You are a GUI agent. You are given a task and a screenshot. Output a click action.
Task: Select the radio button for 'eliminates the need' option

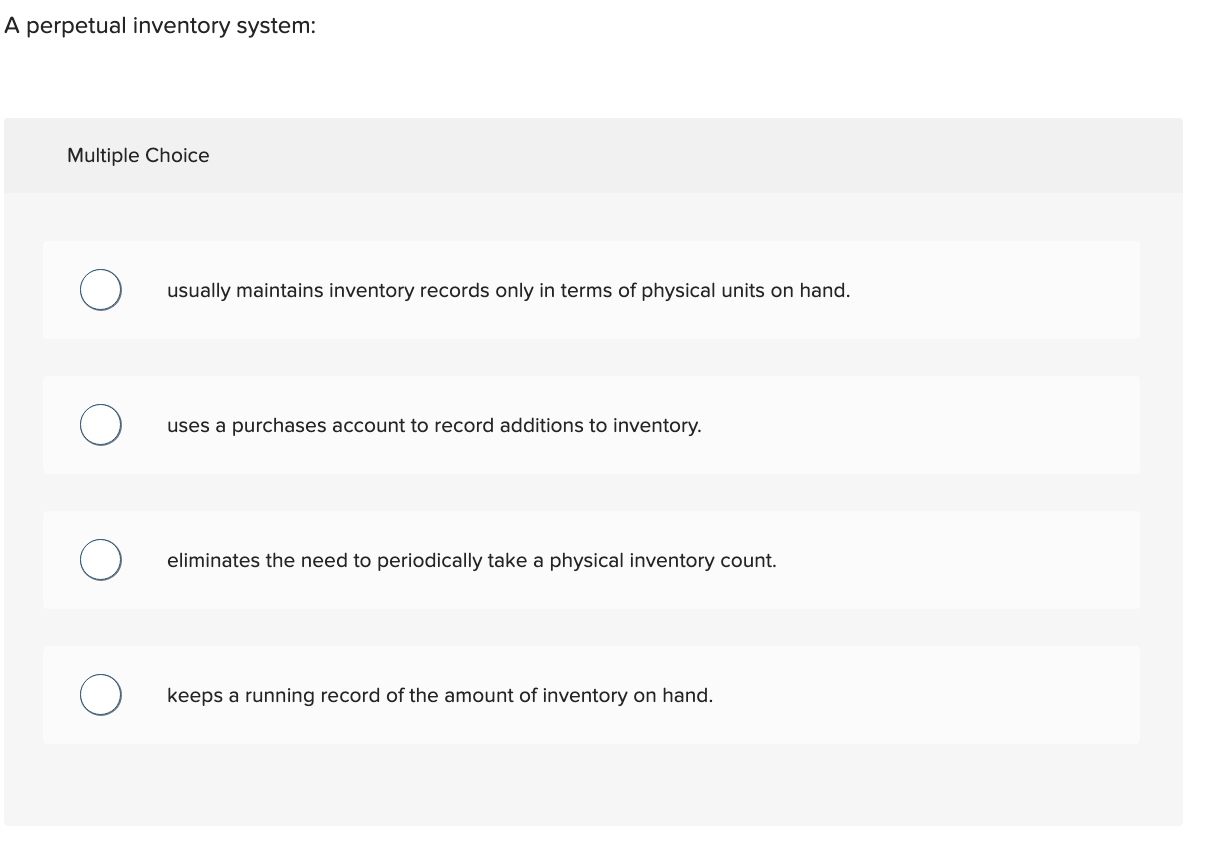point(100,559)
